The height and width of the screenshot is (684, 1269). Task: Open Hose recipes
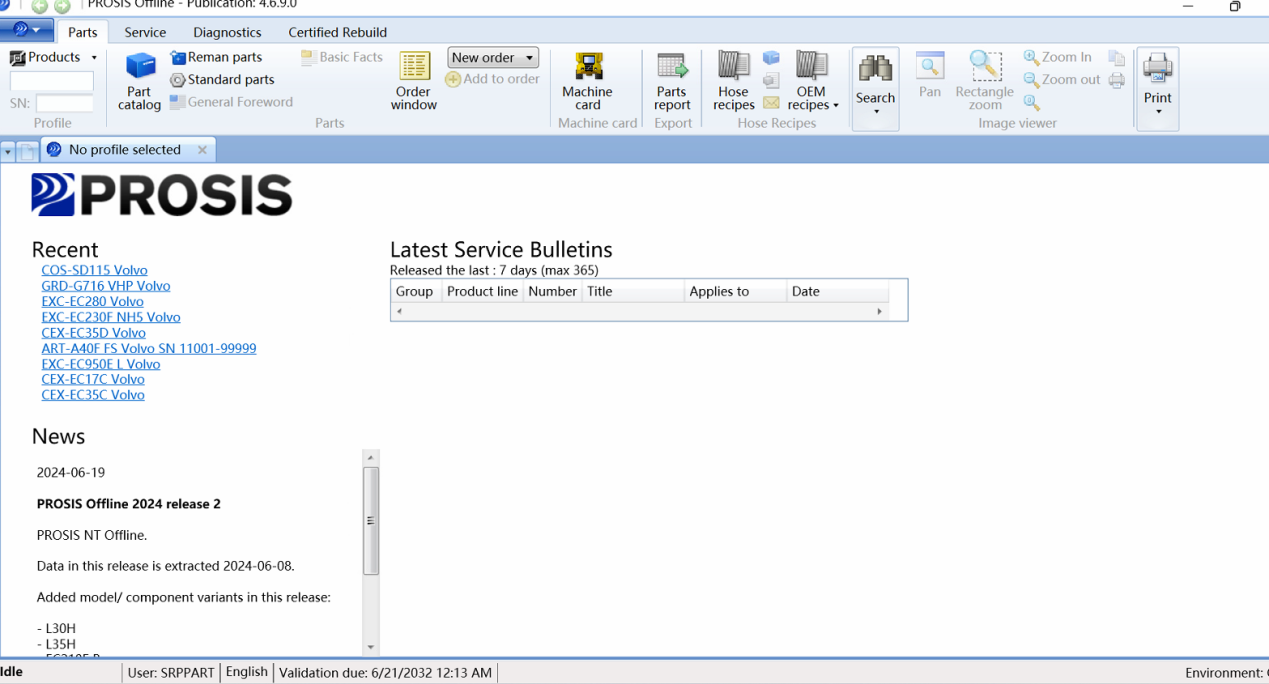733,82
